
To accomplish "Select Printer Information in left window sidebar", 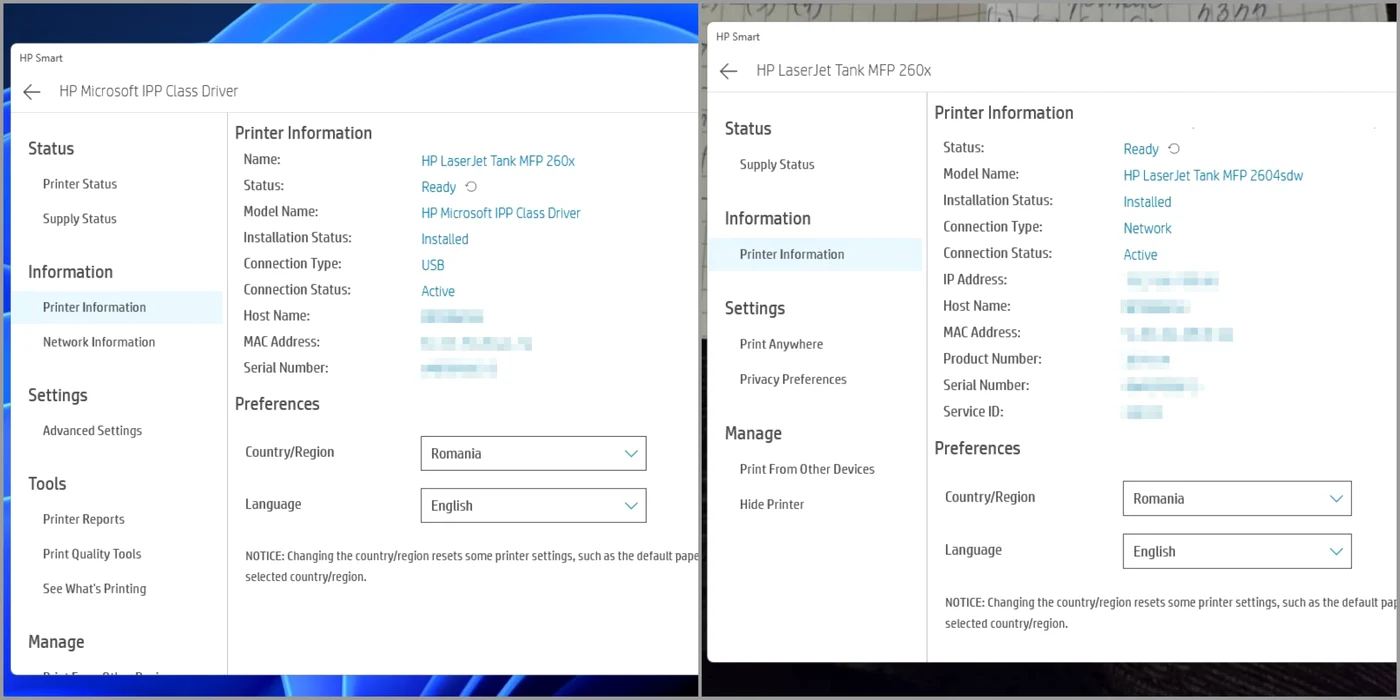I will [x=117, y=307].
